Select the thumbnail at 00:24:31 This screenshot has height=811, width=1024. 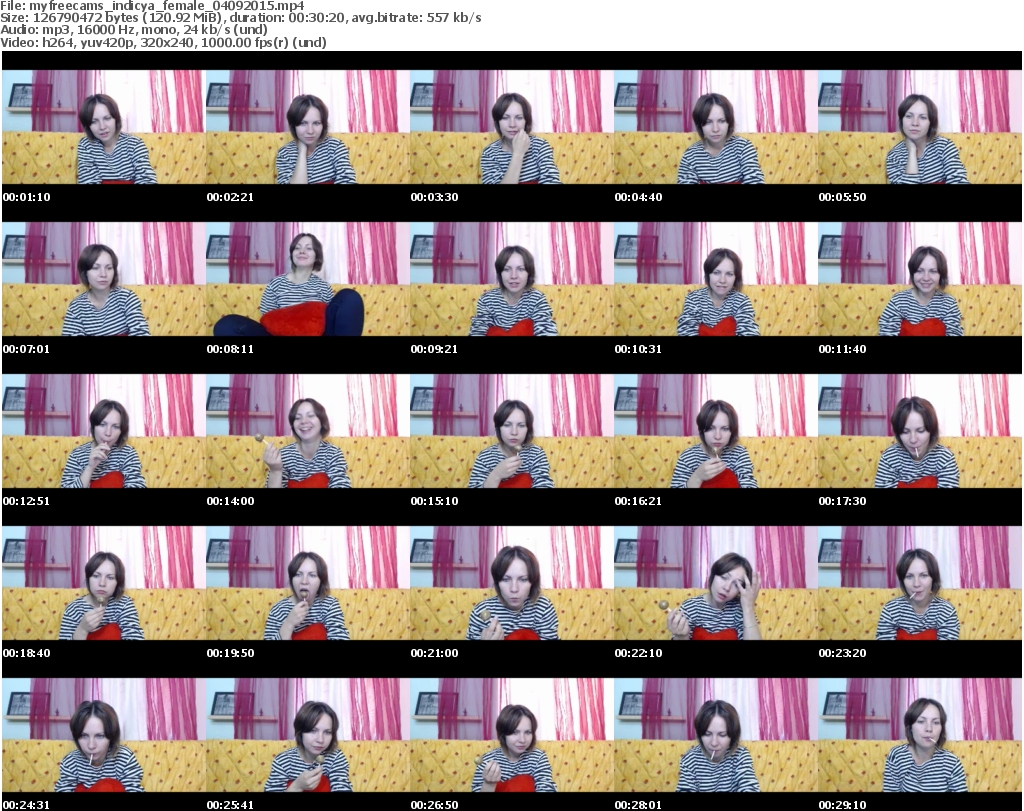[104, 735]
